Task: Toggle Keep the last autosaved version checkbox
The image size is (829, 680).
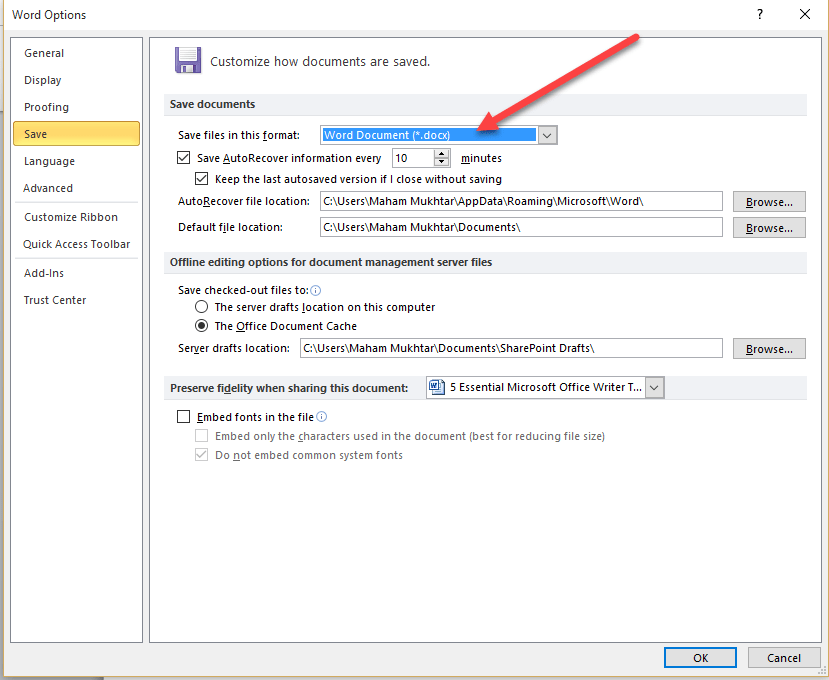Action: 201,179
